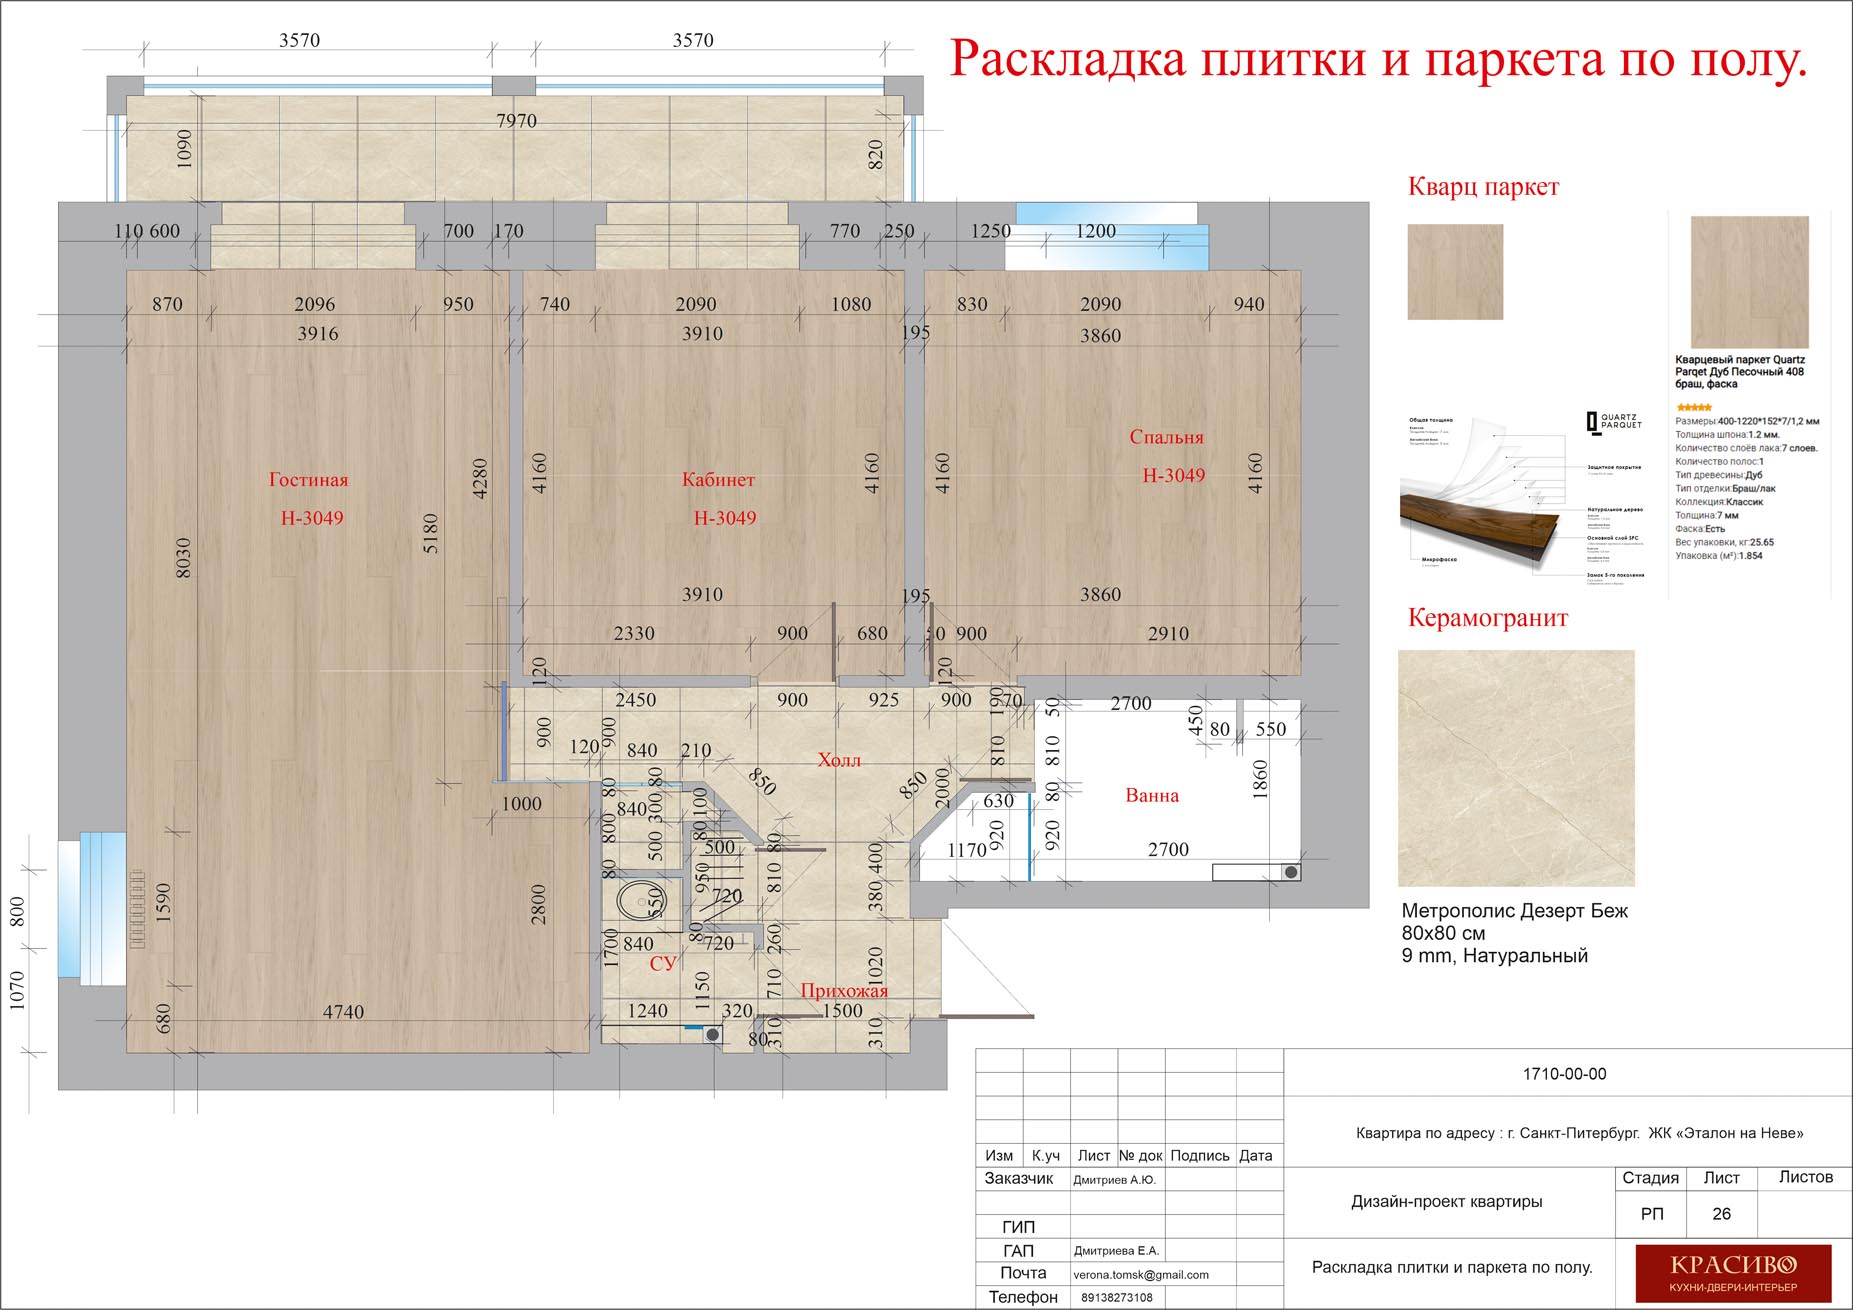Click the orange star rating
1853x1310 pixels.
click(1693, 408)
